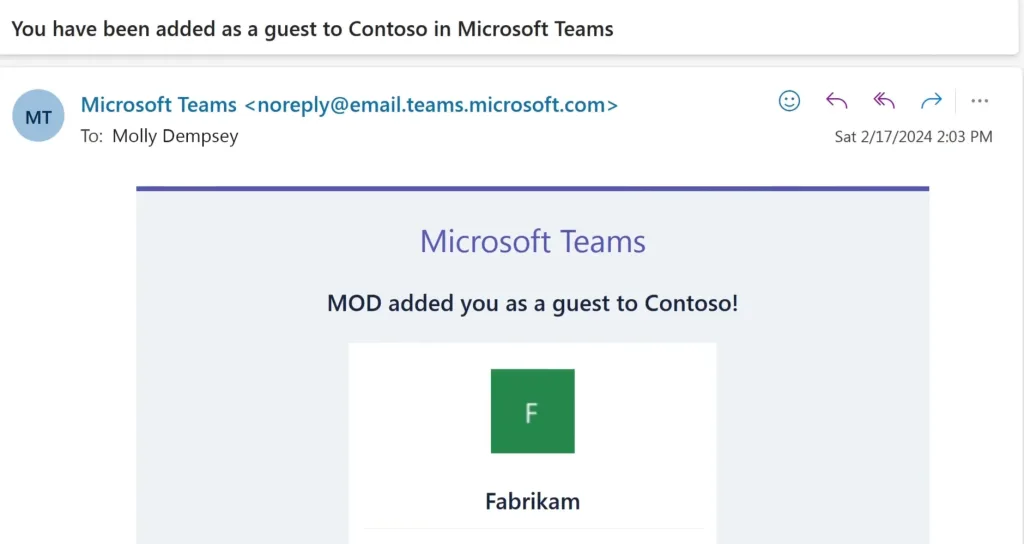
Task: Click the green Fabrikam F logo tile
Action: click(532, 411)
